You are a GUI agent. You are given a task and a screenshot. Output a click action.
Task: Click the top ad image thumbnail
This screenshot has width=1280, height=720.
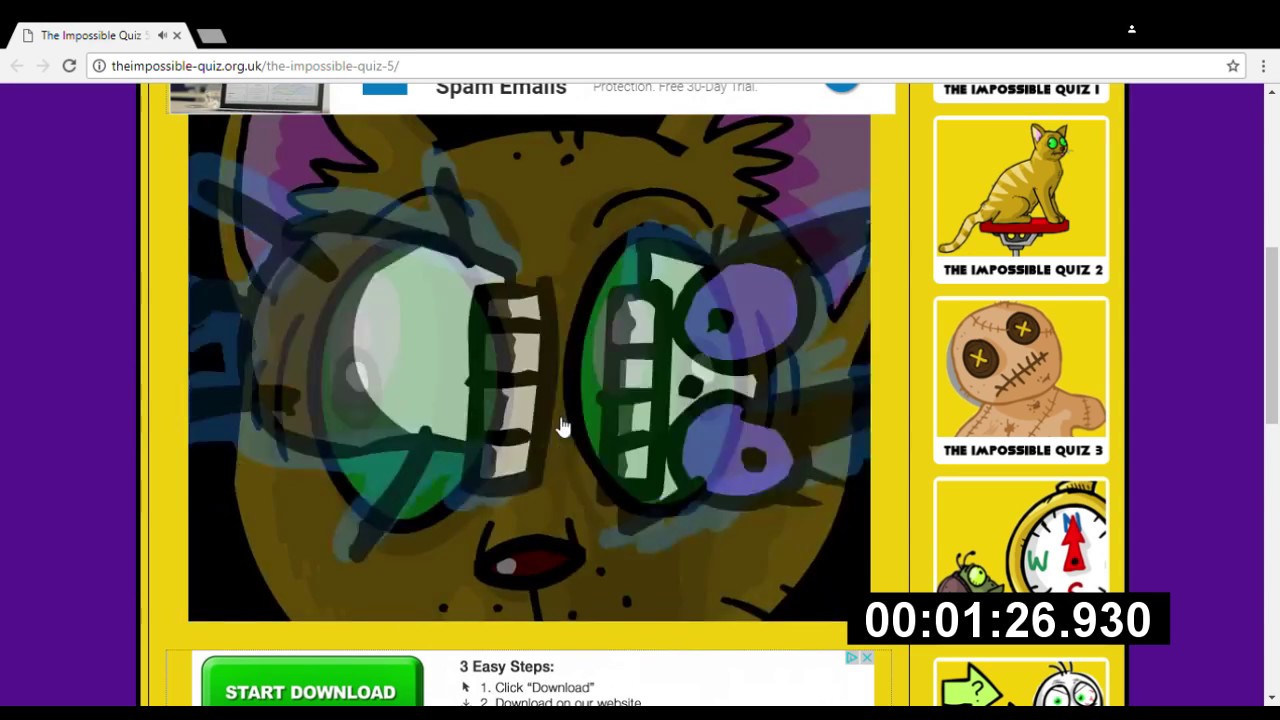248,97
